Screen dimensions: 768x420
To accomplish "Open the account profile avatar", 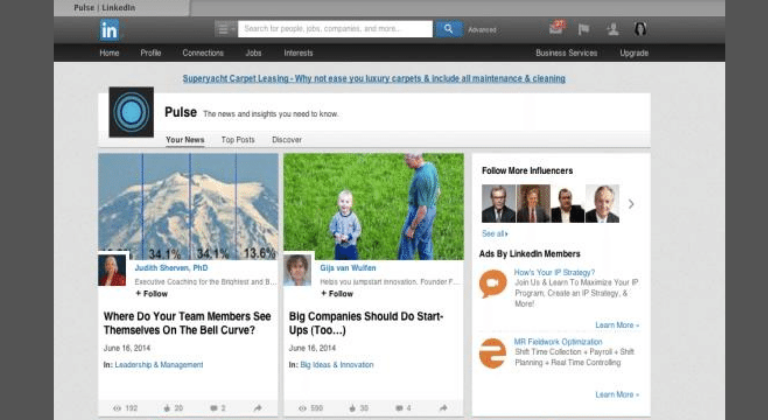I will tap(640, 29).
